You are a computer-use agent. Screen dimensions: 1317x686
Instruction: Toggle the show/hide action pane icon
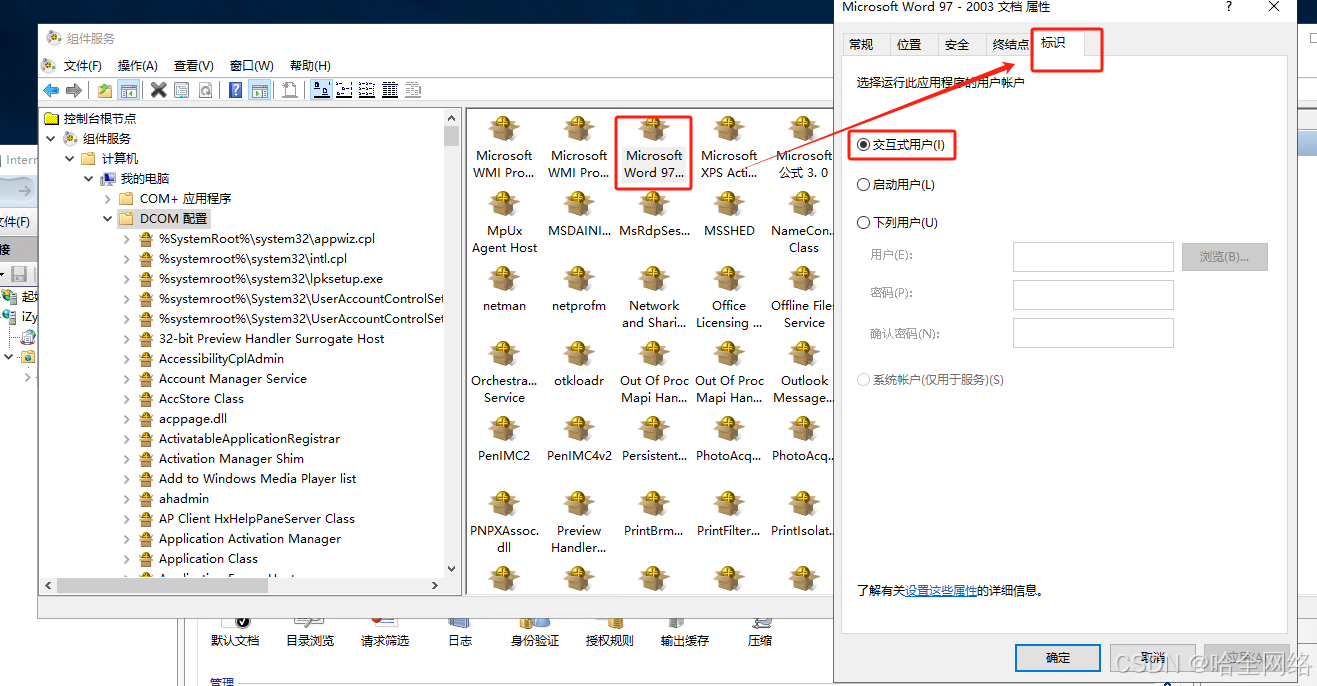click(x=260, y=91)
